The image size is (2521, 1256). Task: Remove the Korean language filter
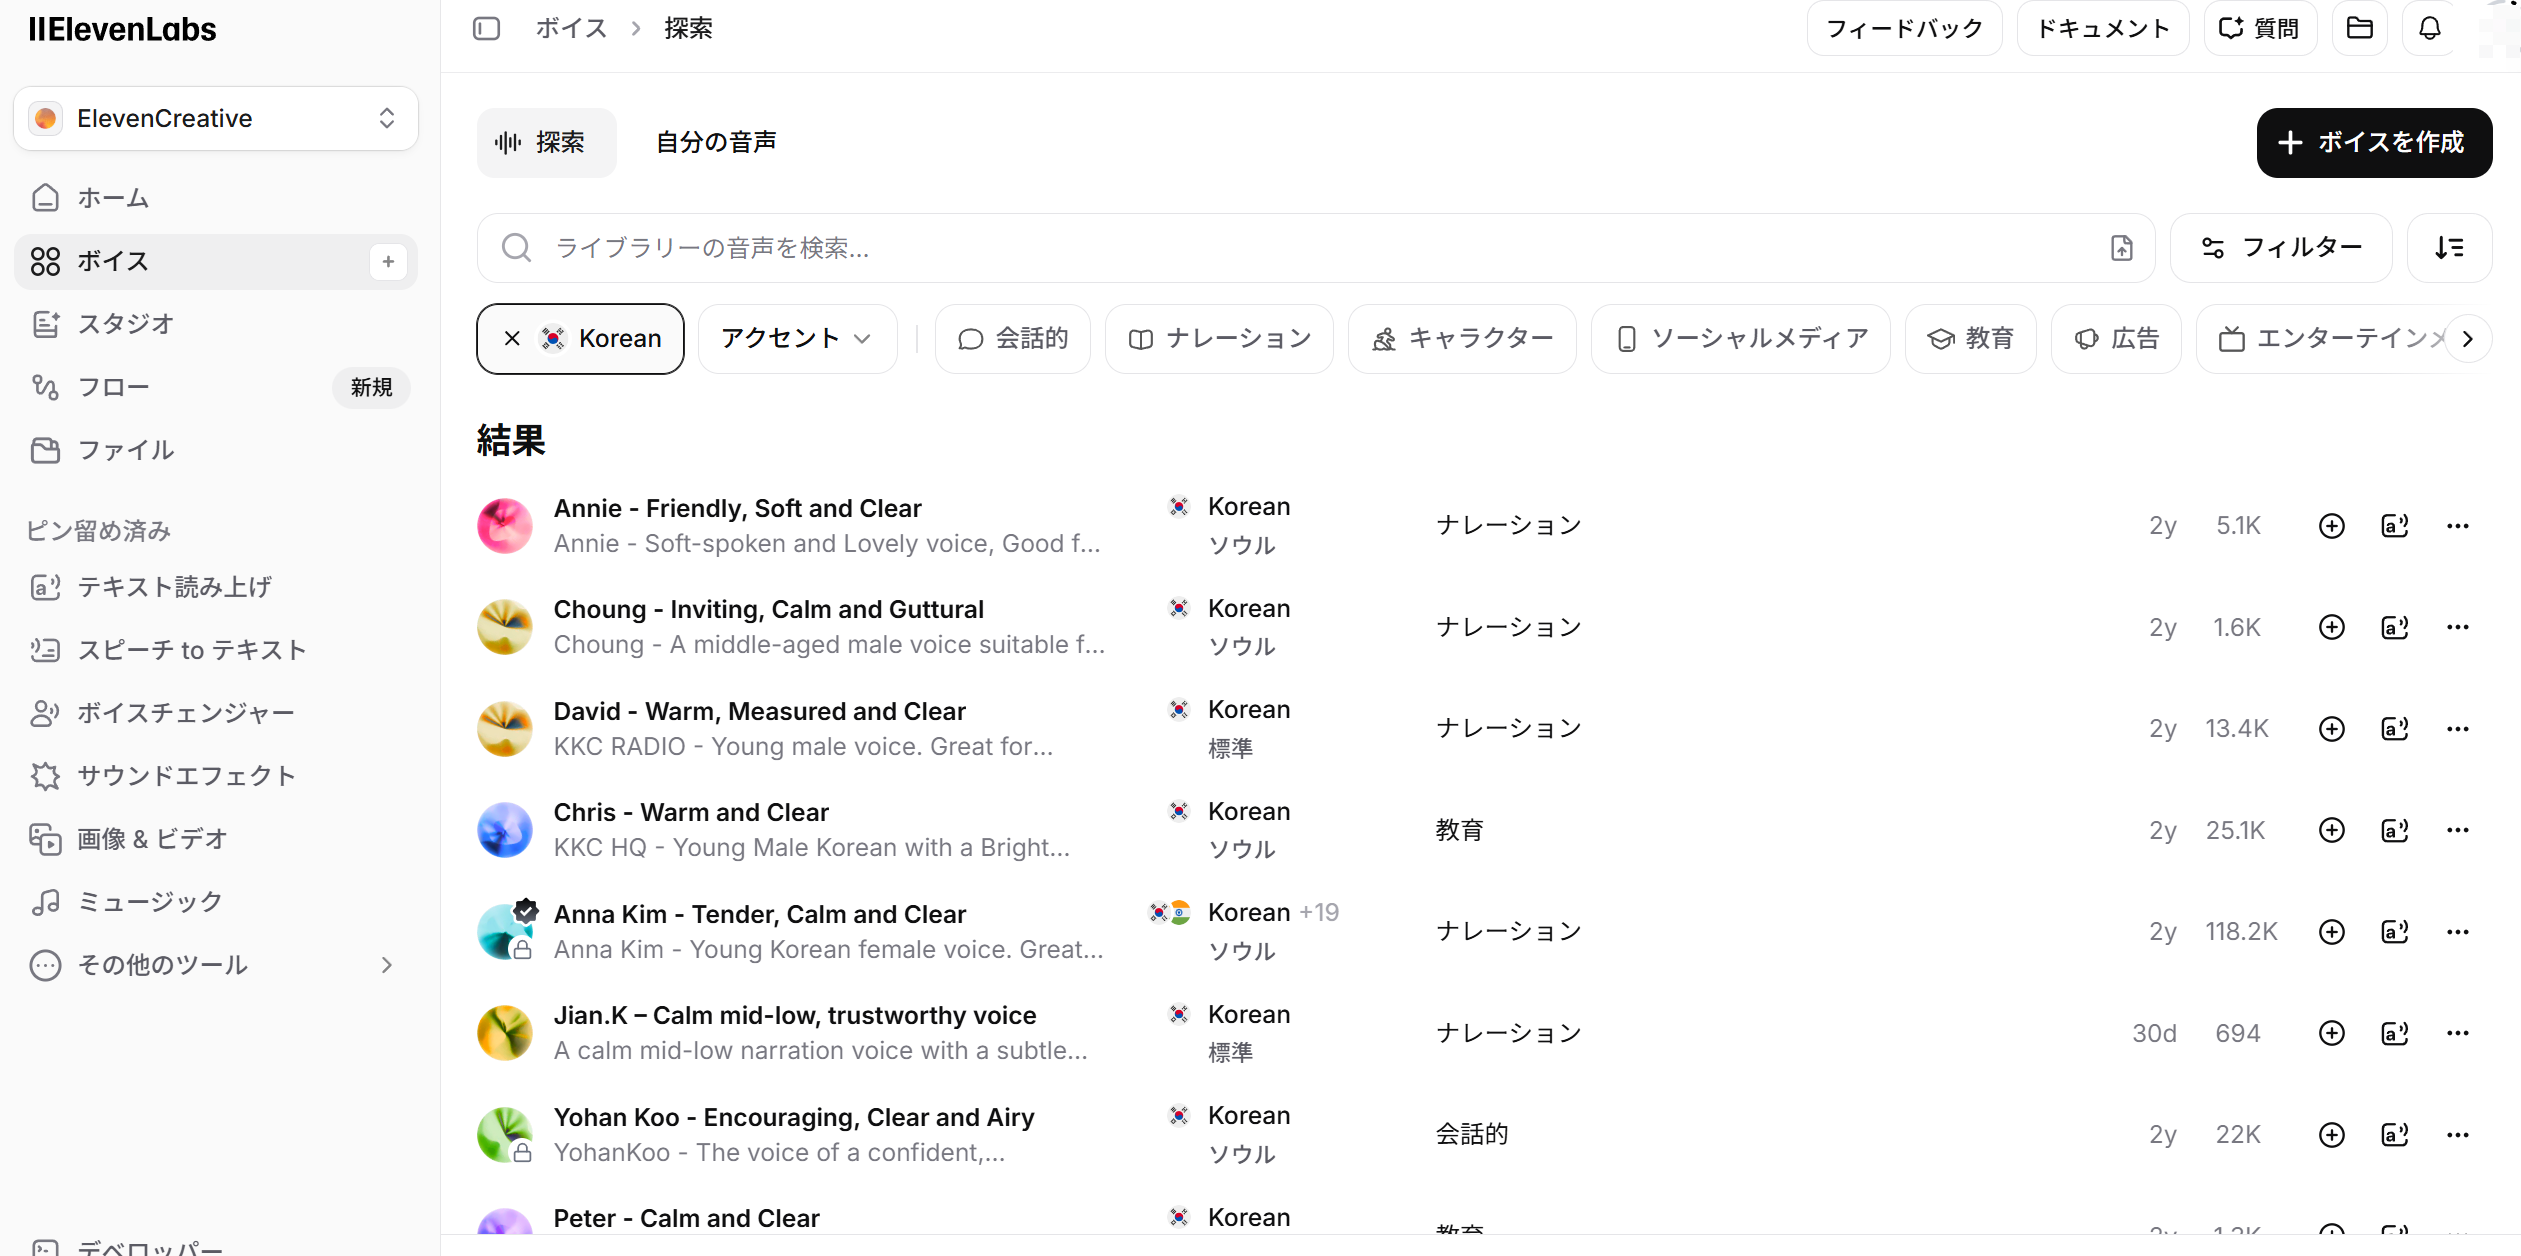513,338
